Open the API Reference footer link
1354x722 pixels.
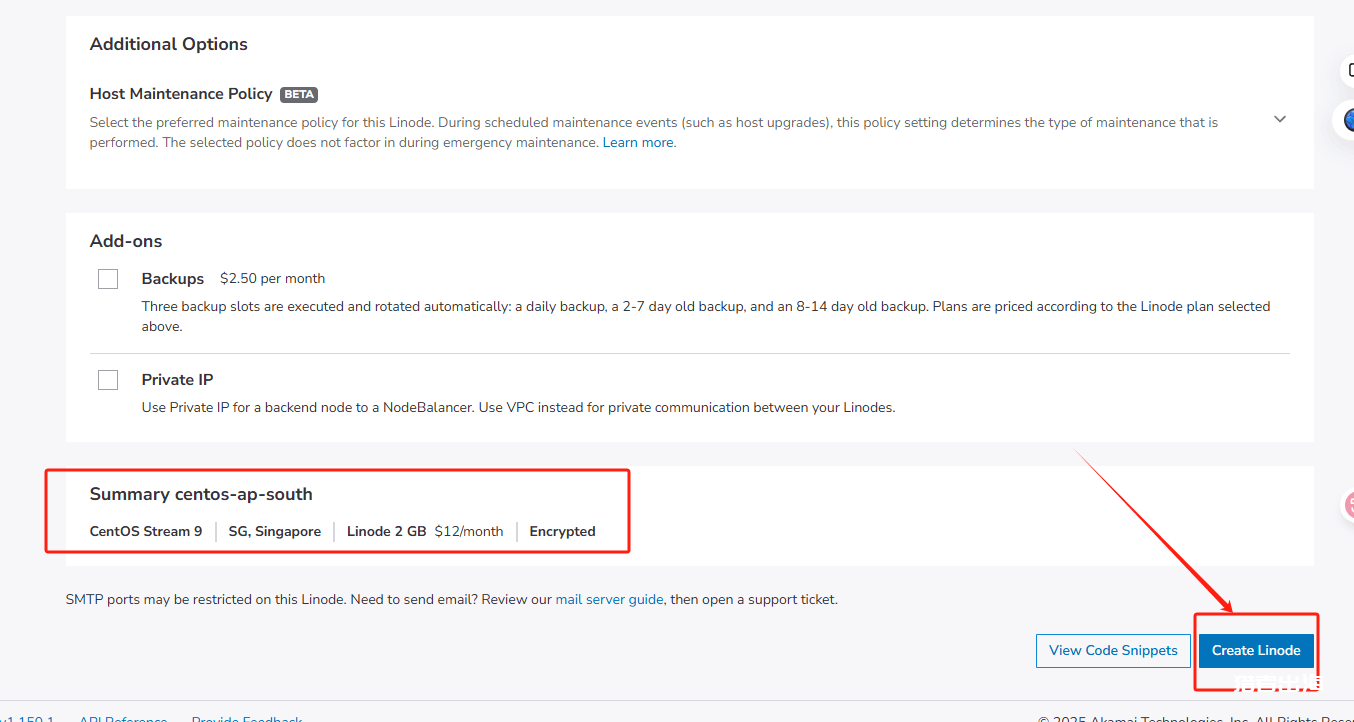click(x=123, y=718)
